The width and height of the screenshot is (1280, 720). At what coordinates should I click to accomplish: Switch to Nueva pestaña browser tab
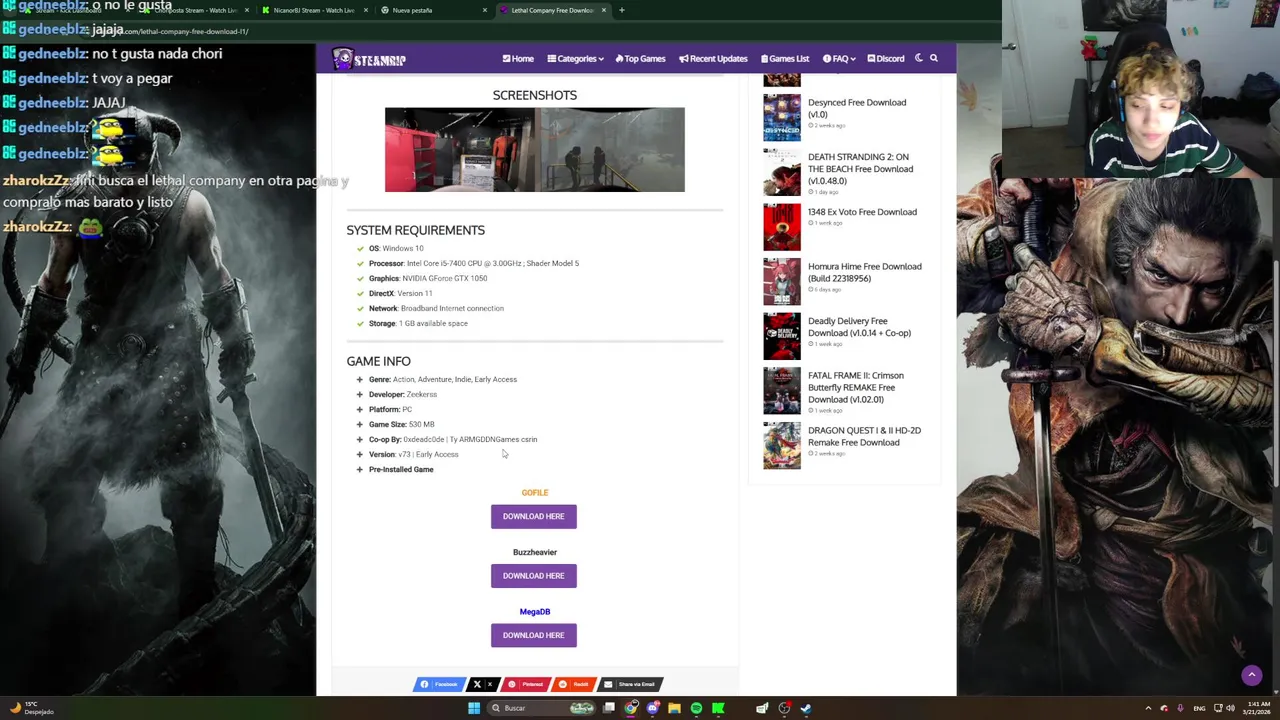pos(432,10)
